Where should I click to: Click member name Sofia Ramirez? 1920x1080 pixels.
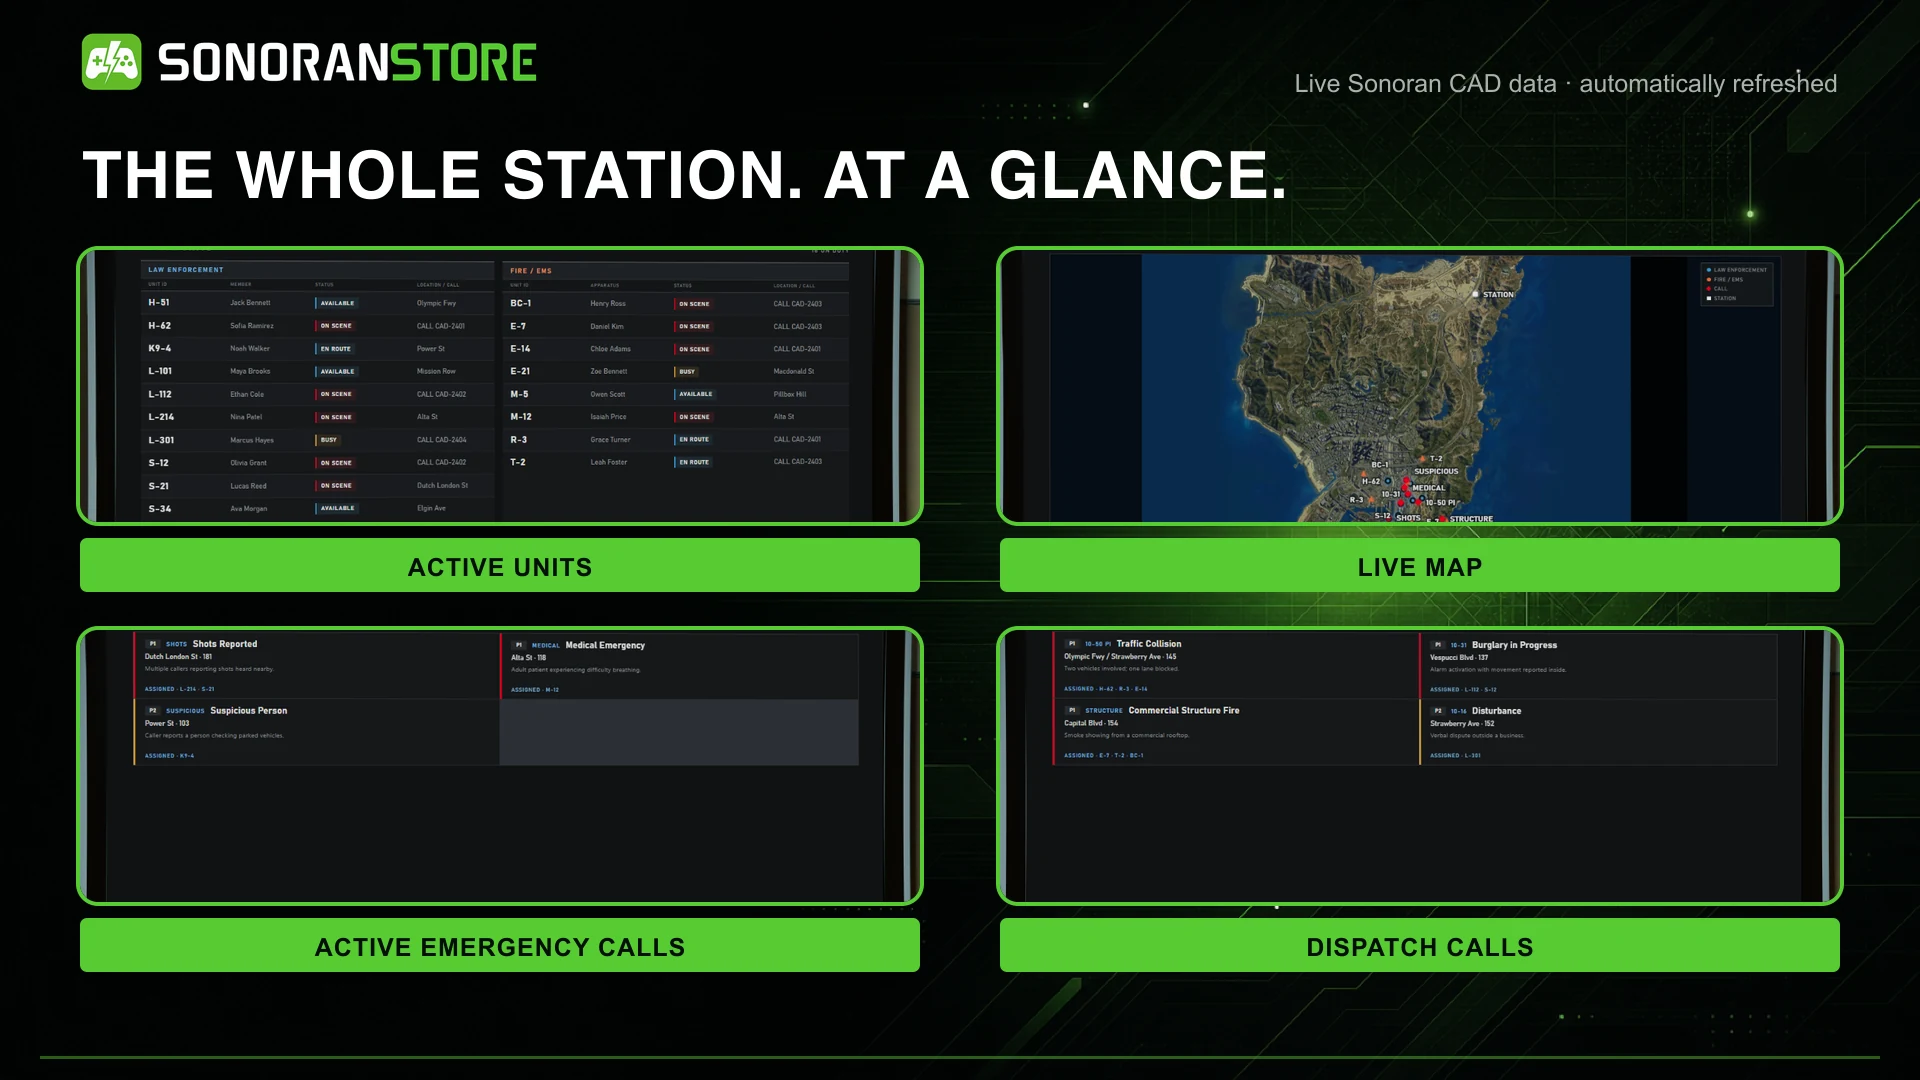pos(252,326)
